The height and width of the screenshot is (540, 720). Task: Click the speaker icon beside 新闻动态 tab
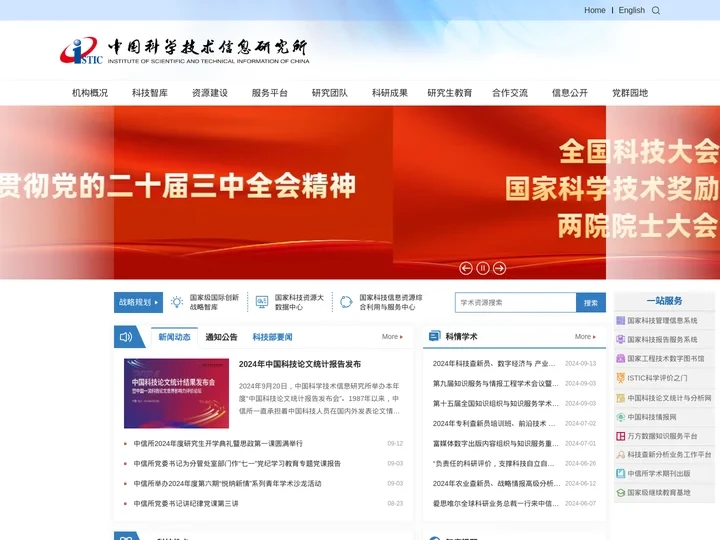(126, 337)
